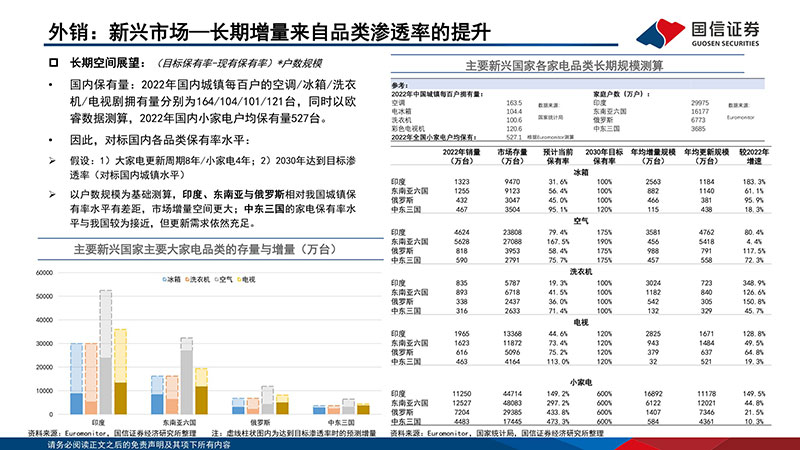
Task: Click the 市场存量 column header
Action: pyautogui.click(x=512, y=157)
